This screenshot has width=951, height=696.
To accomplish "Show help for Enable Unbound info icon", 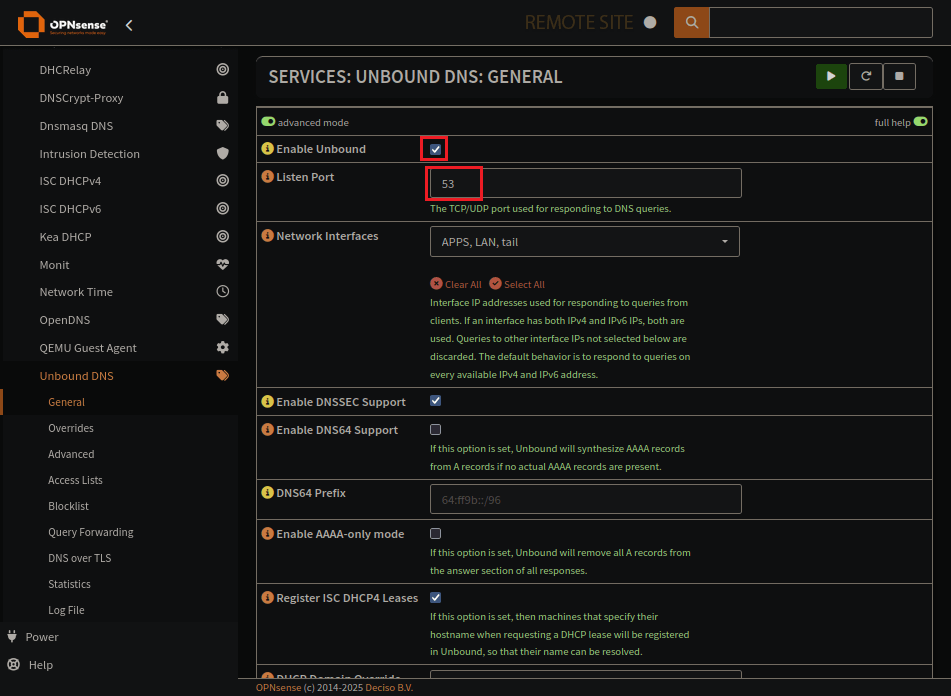I will point(267,148).
